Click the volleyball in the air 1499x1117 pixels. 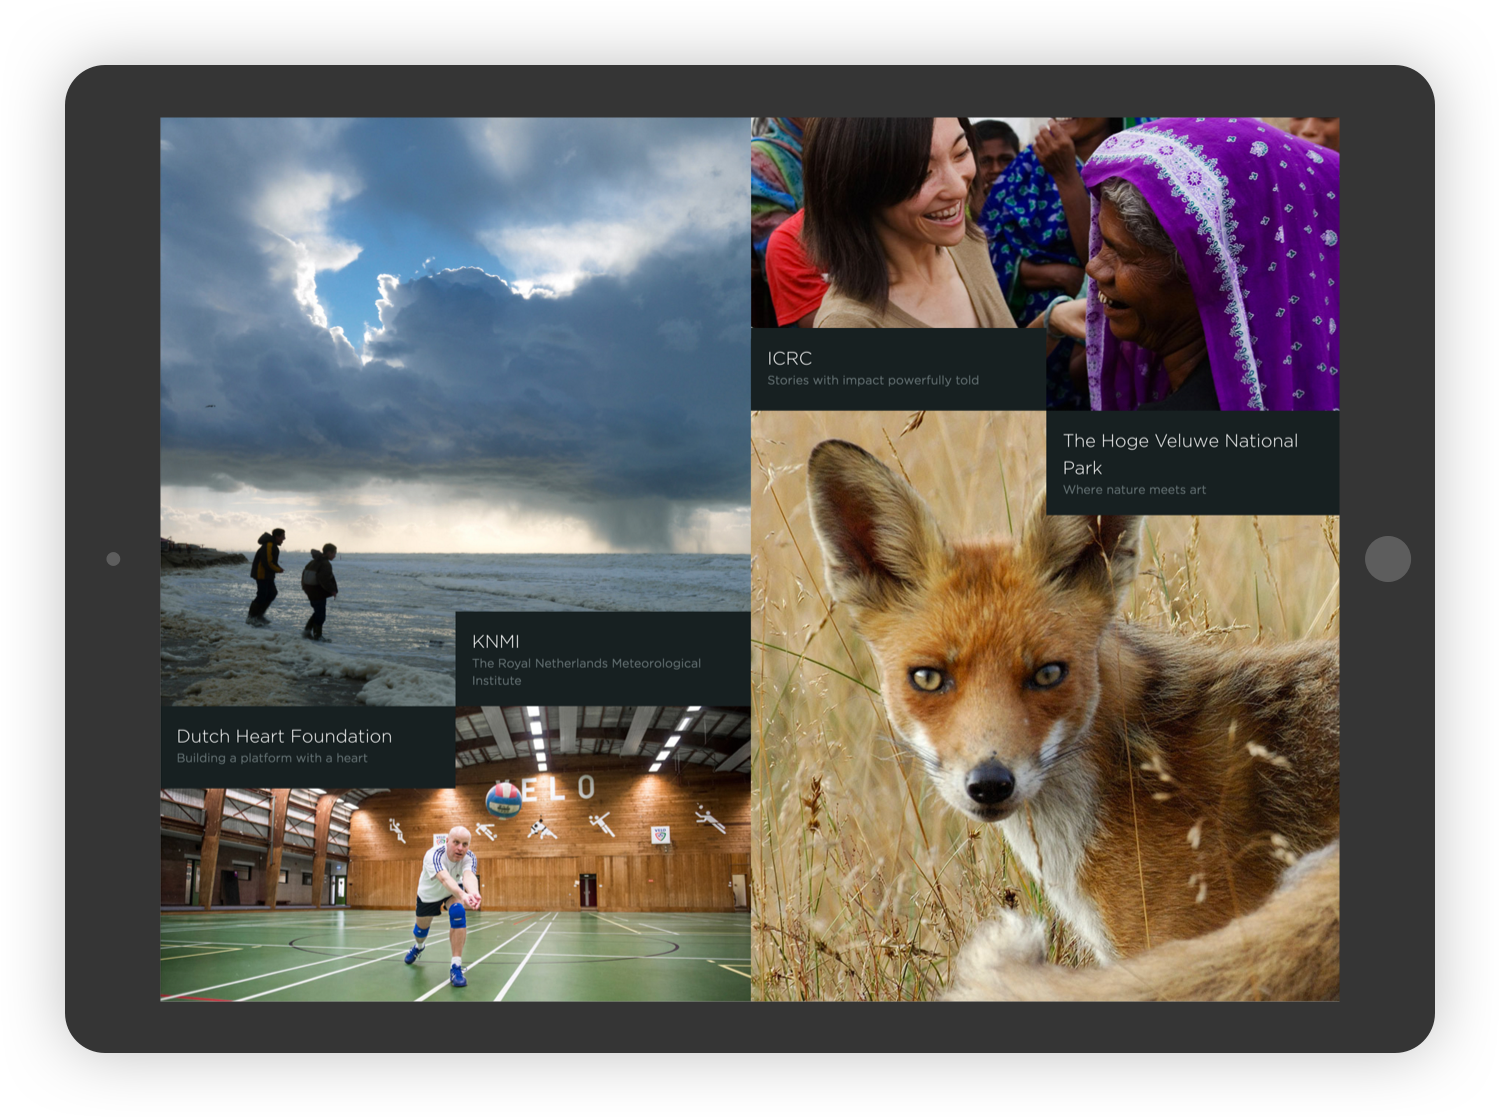[503, 800]
